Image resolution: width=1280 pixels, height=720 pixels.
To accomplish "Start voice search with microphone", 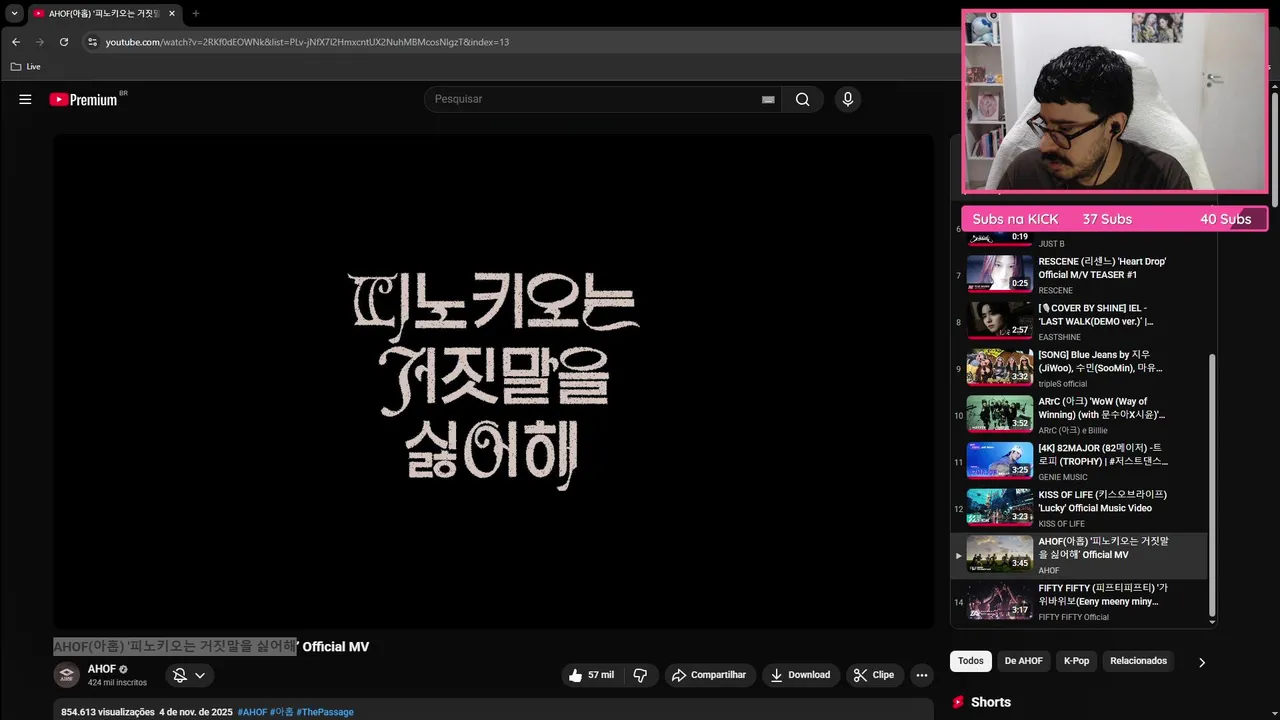I will pos(848,99).
